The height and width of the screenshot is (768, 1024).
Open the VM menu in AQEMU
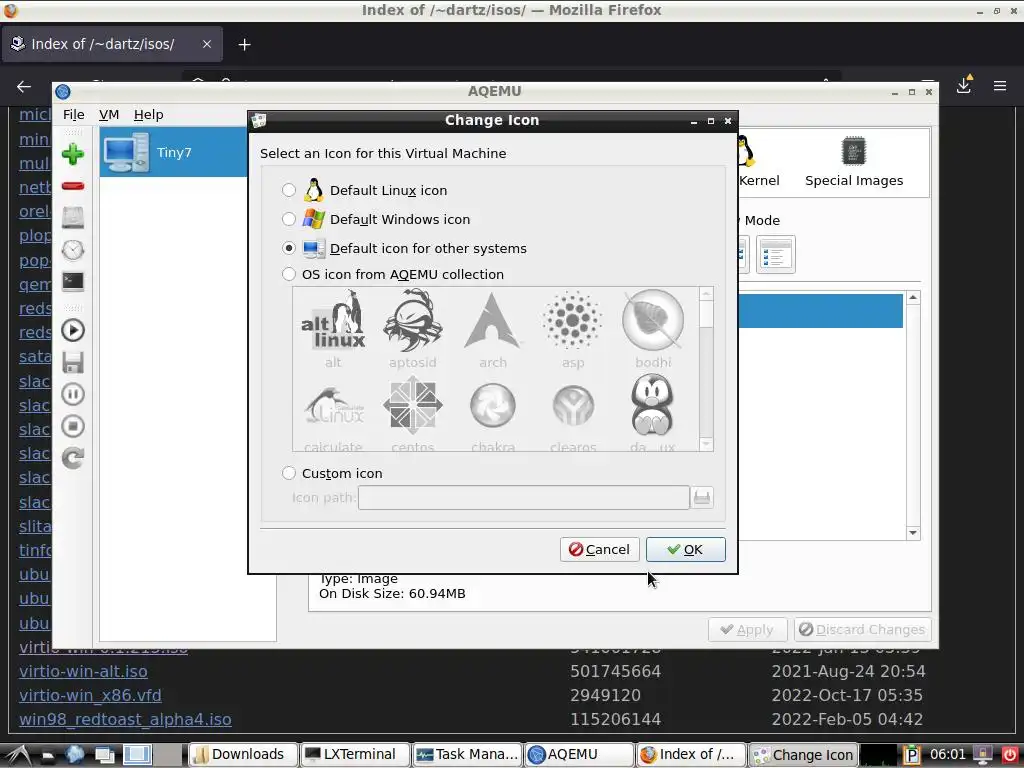pos(108,114)
